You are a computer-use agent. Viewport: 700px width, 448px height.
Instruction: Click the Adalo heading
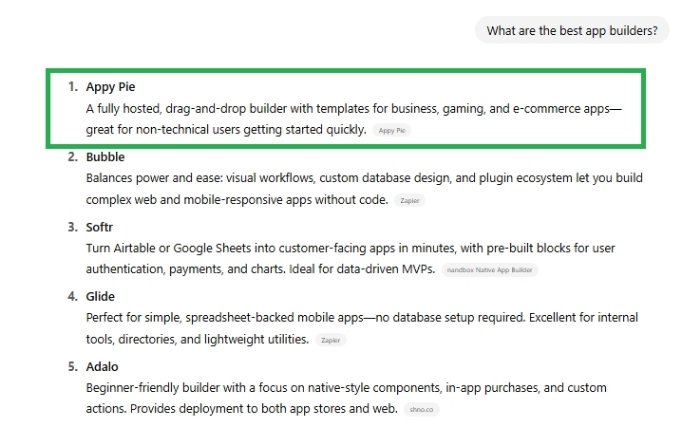[102, 366]
